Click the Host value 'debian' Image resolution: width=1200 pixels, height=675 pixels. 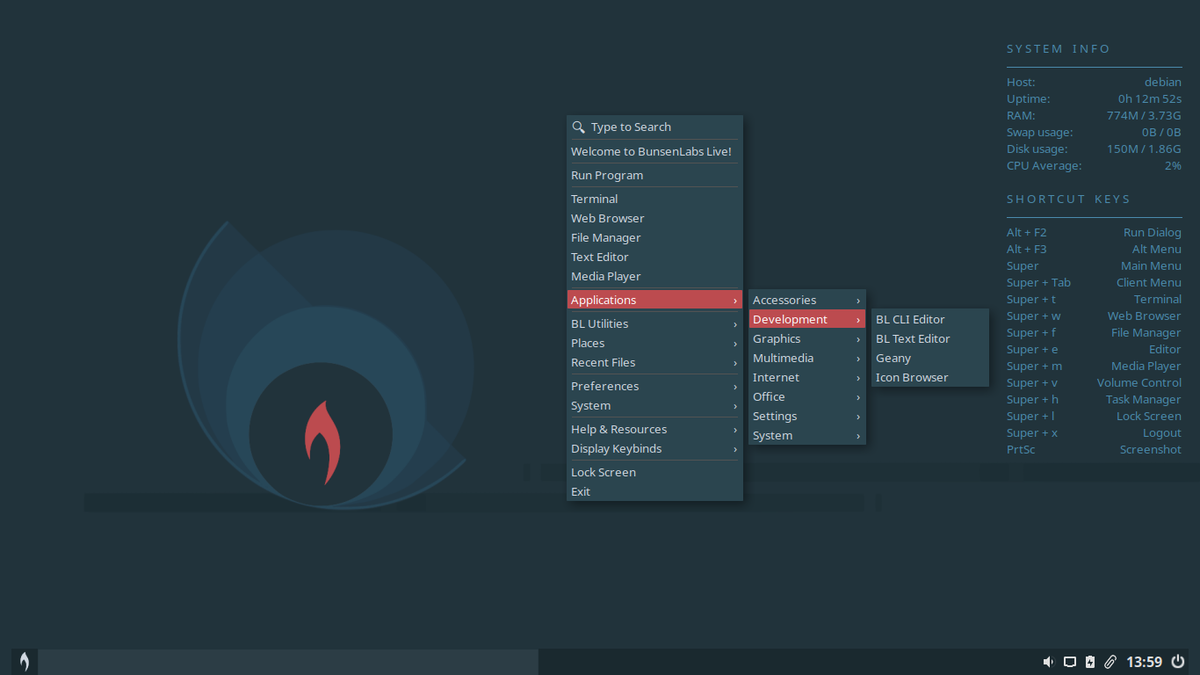[x=1163, y=82]
